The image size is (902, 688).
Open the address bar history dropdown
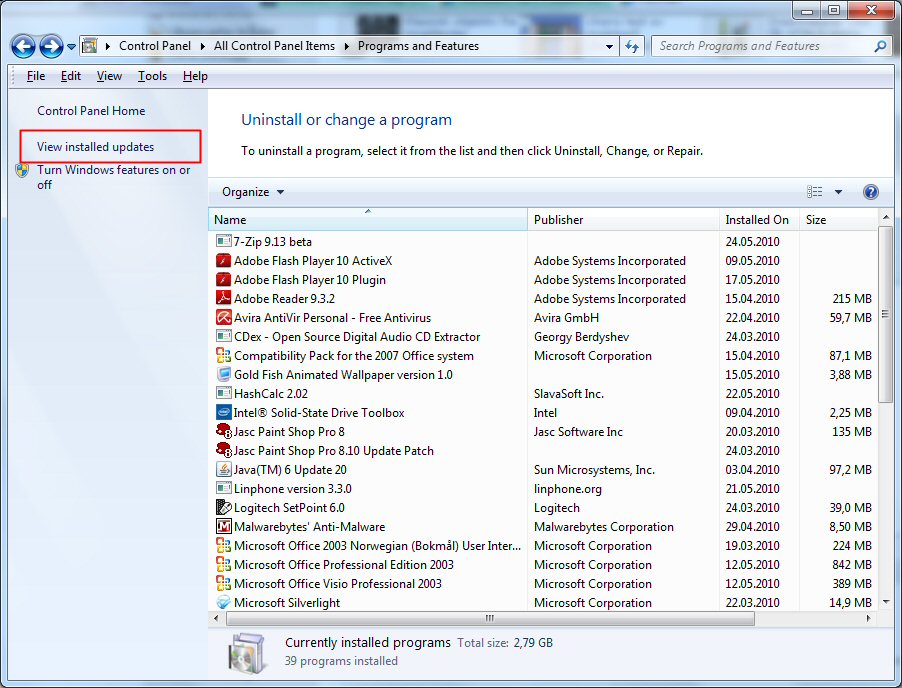(x=609, y=46)
